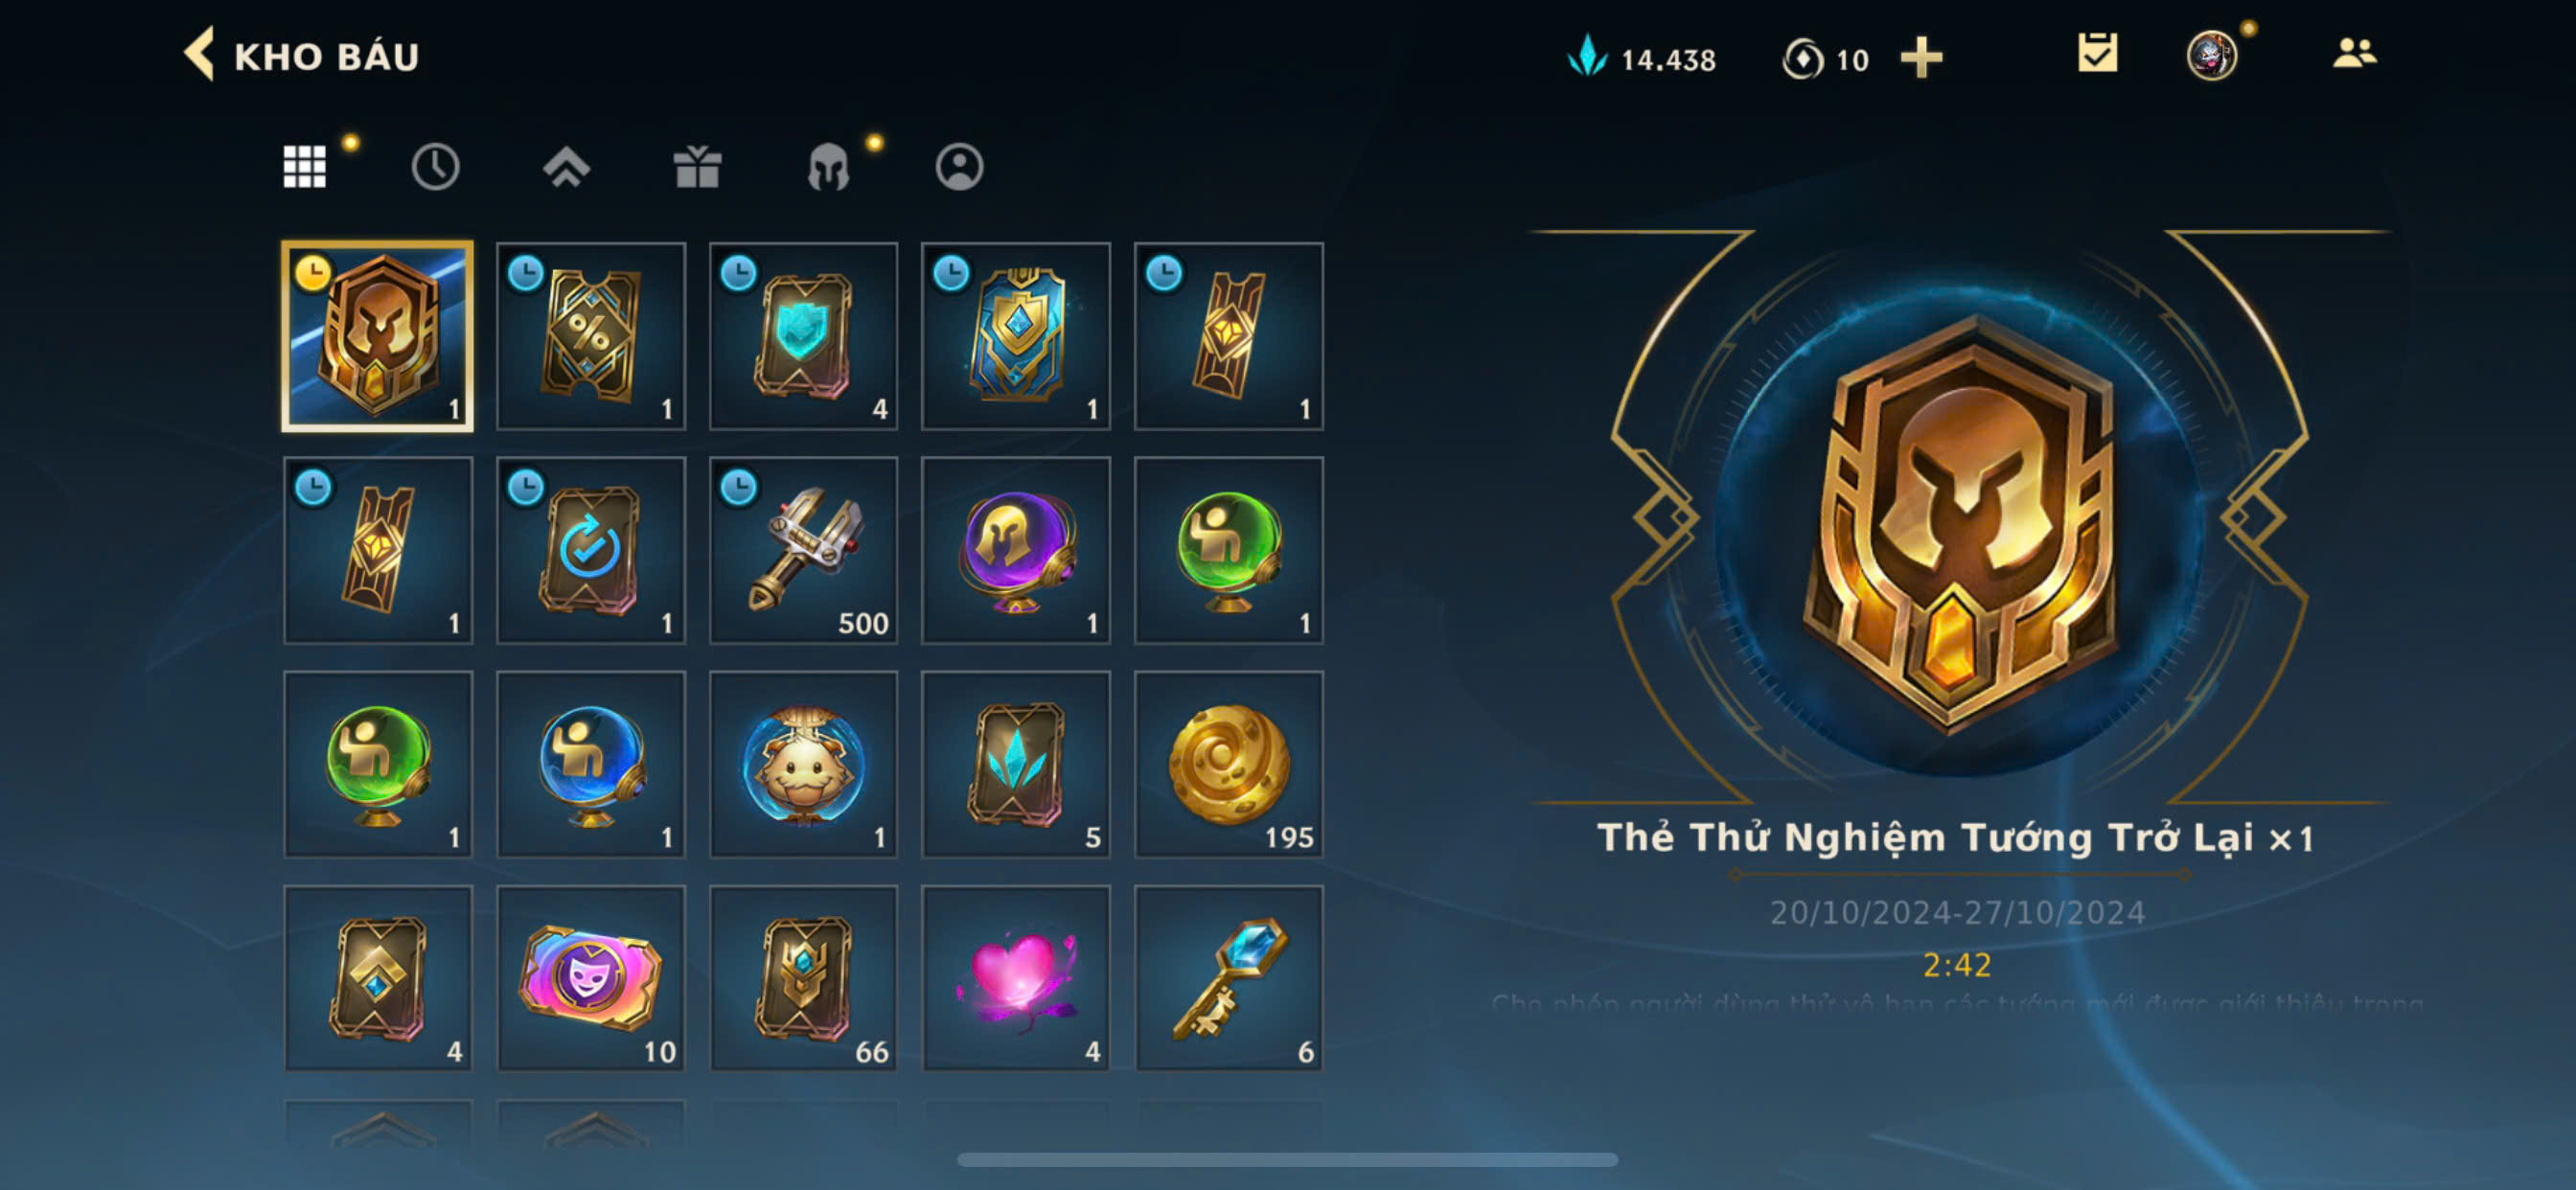Open the champion helmet filter tab

tap(828, 167)
